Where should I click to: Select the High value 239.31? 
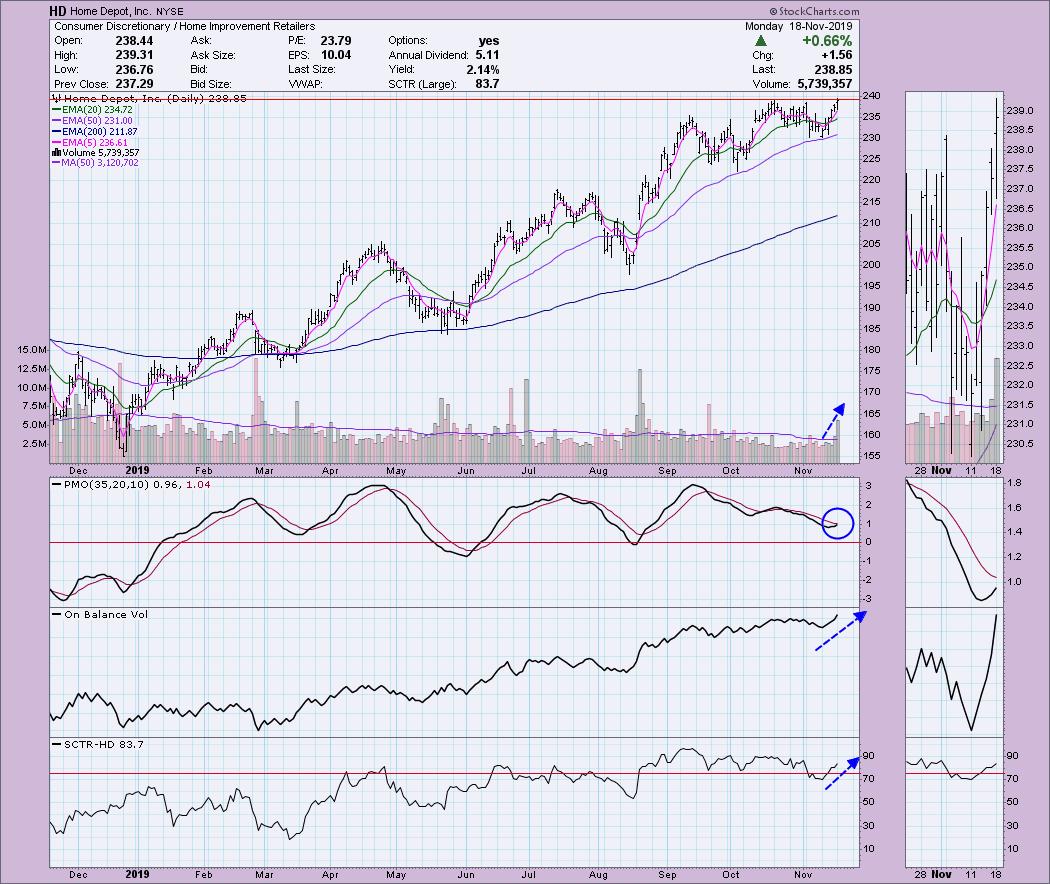click(x=134, y=55)
